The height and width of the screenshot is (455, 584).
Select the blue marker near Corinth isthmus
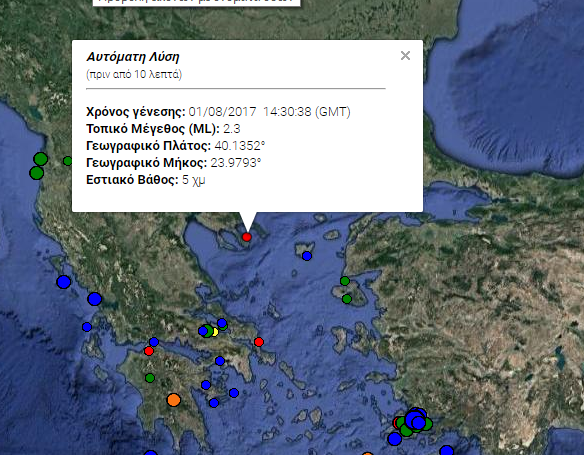(220, 361)
